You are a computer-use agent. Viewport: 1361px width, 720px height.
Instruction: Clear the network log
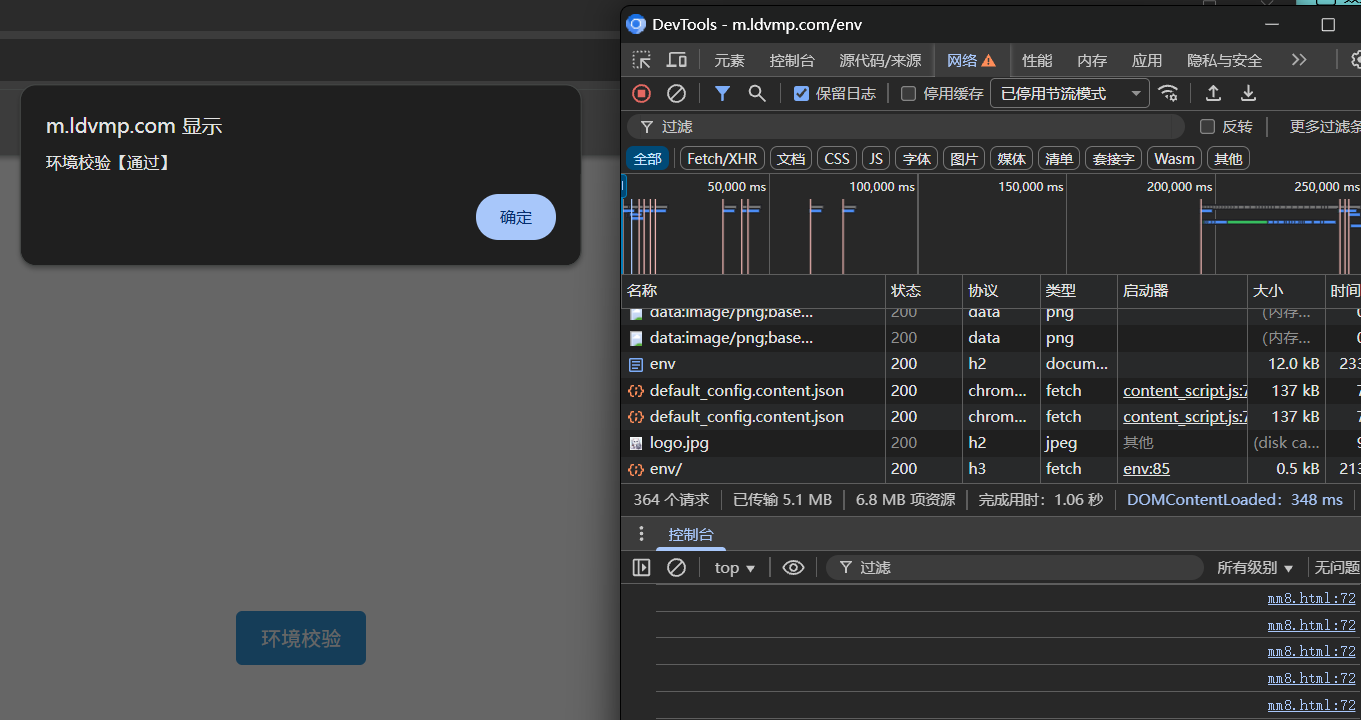coord(676,93)
